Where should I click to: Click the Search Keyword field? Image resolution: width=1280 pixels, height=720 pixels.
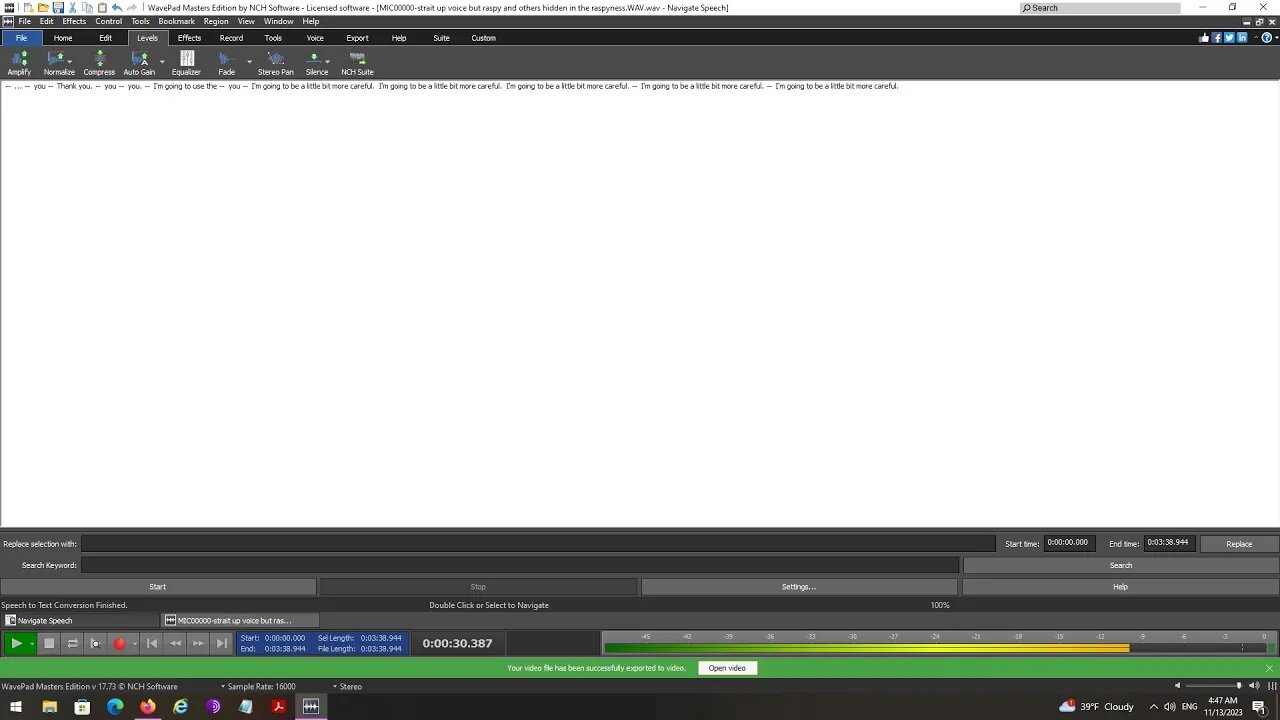tap(520, 565)
